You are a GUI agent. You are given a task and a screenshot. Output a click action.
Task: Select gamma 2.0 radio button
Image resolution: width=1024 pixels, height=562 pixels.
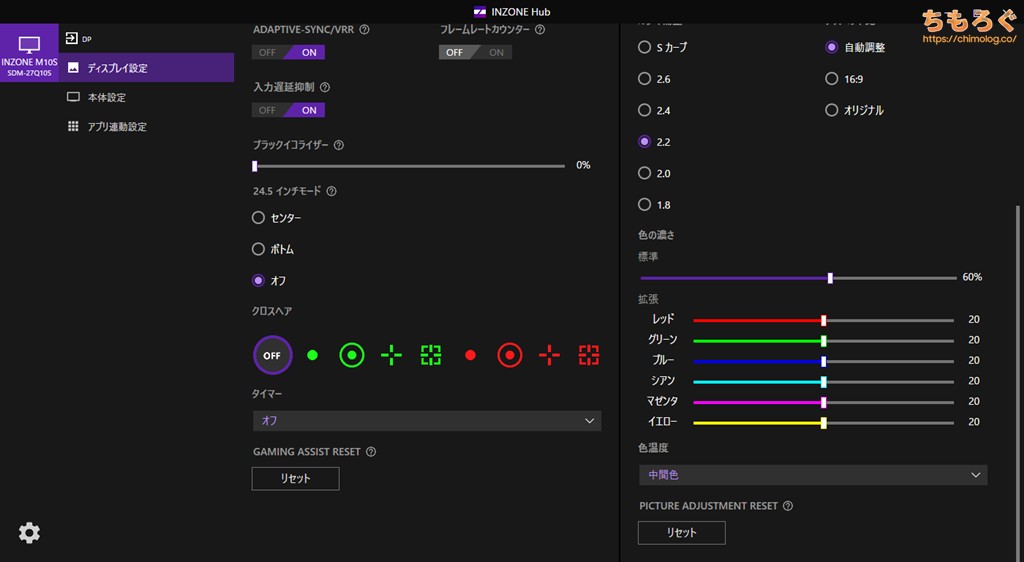645,173
